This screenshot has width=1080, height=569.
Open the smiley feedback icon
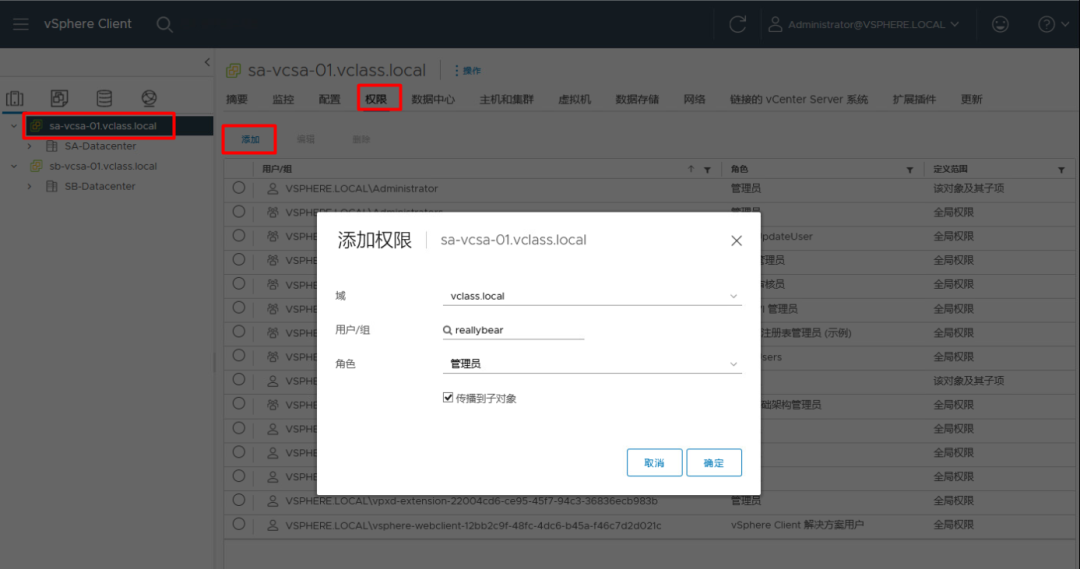tap(1000, 24)
